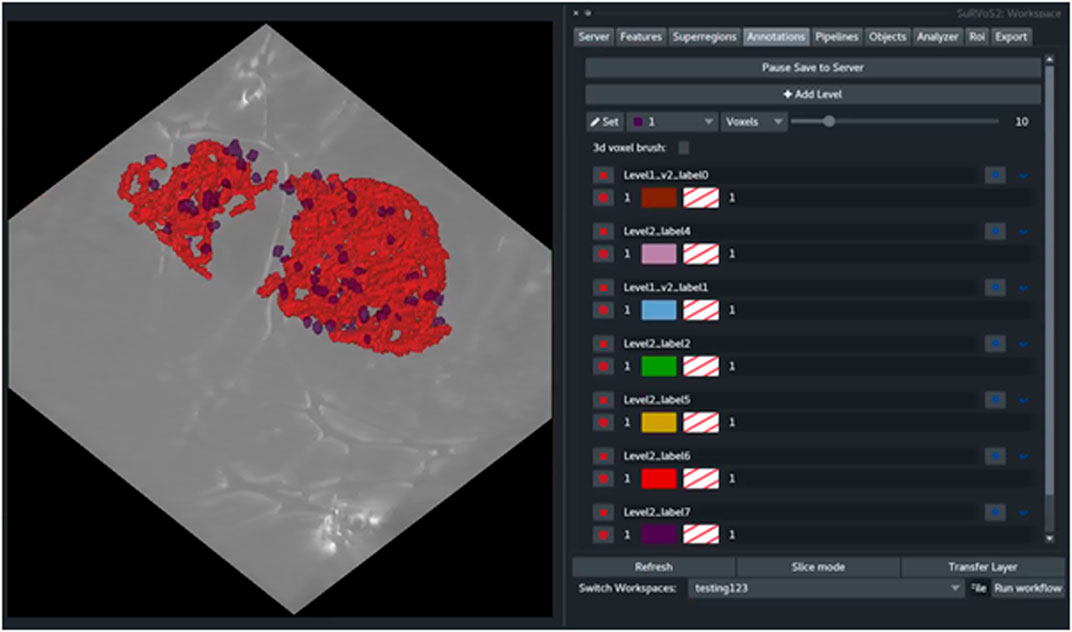Select the Annotations tab

pos(776,37)
